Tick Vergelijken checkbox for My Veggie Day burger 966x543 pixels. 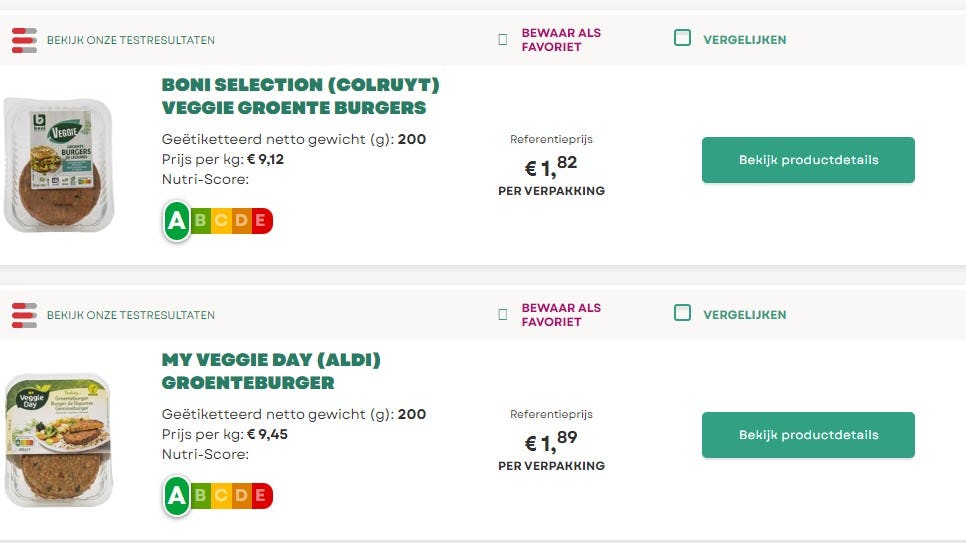point(682,313)
